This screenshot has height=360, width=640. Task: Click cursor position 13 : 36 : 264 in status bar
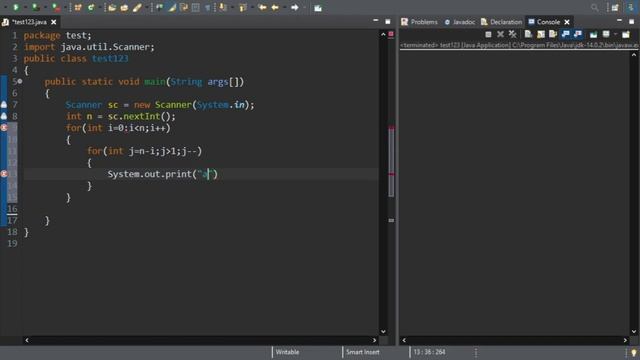[x=429, y=352]
